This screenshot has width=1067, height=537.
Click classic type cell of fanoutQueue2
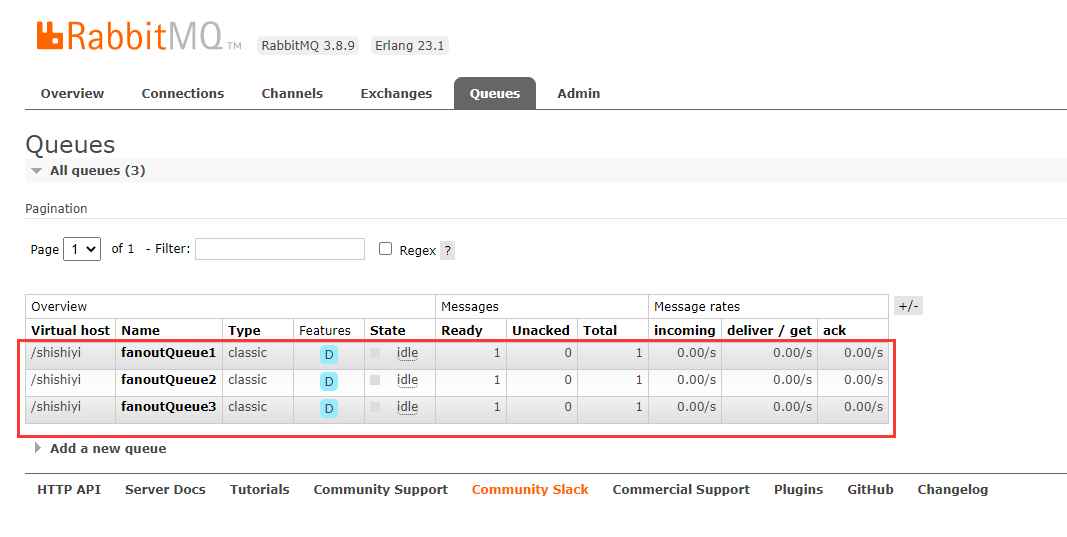pos(247,380)
